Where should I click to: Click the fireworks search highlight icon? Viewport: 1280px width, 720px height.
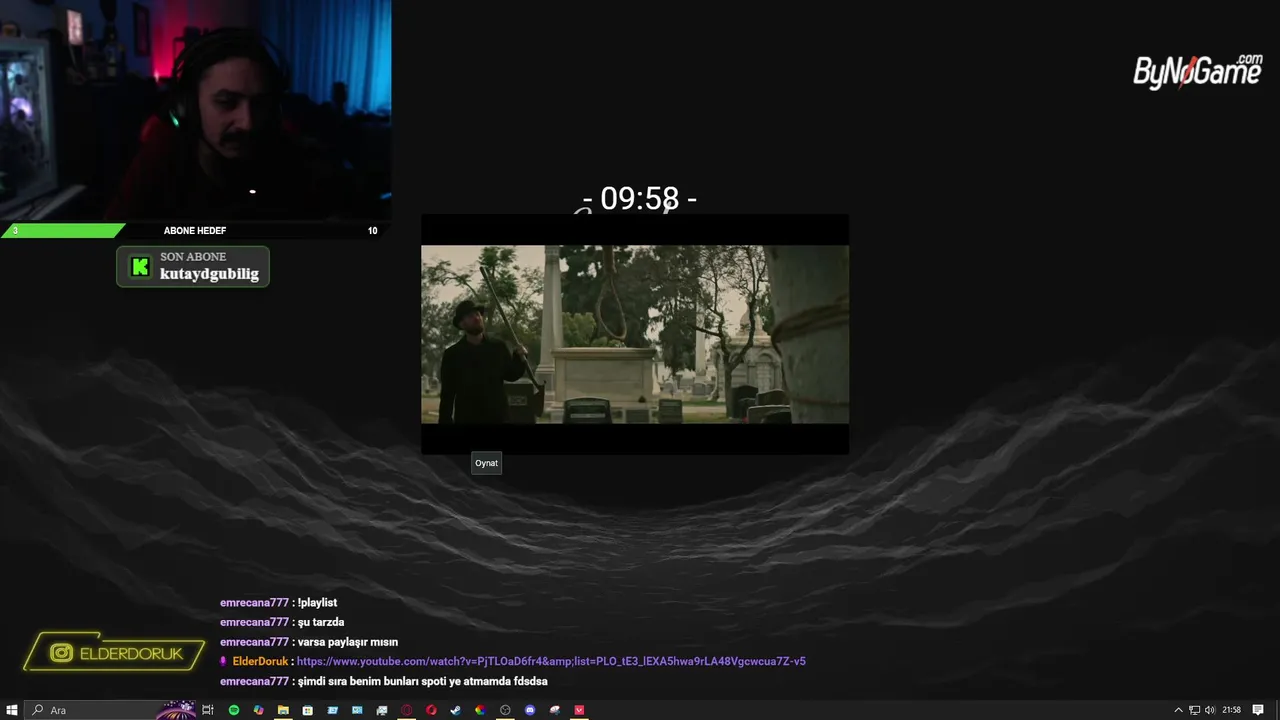click(177, 710)
